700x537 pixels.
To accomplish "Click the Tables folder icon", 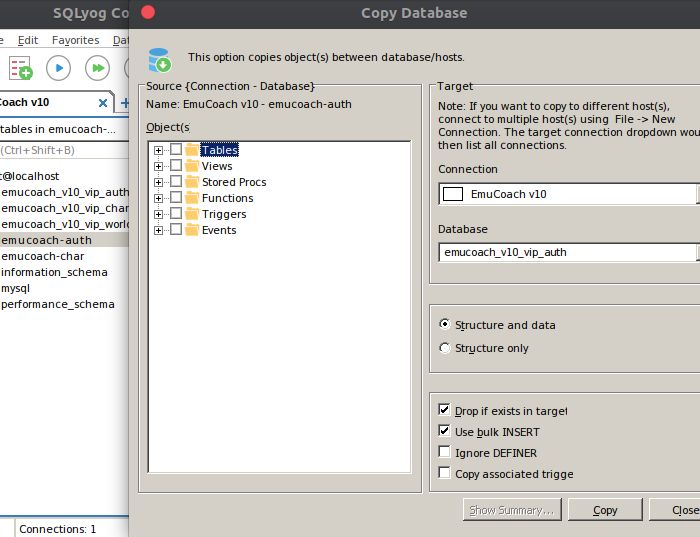I will coord(192,150).
